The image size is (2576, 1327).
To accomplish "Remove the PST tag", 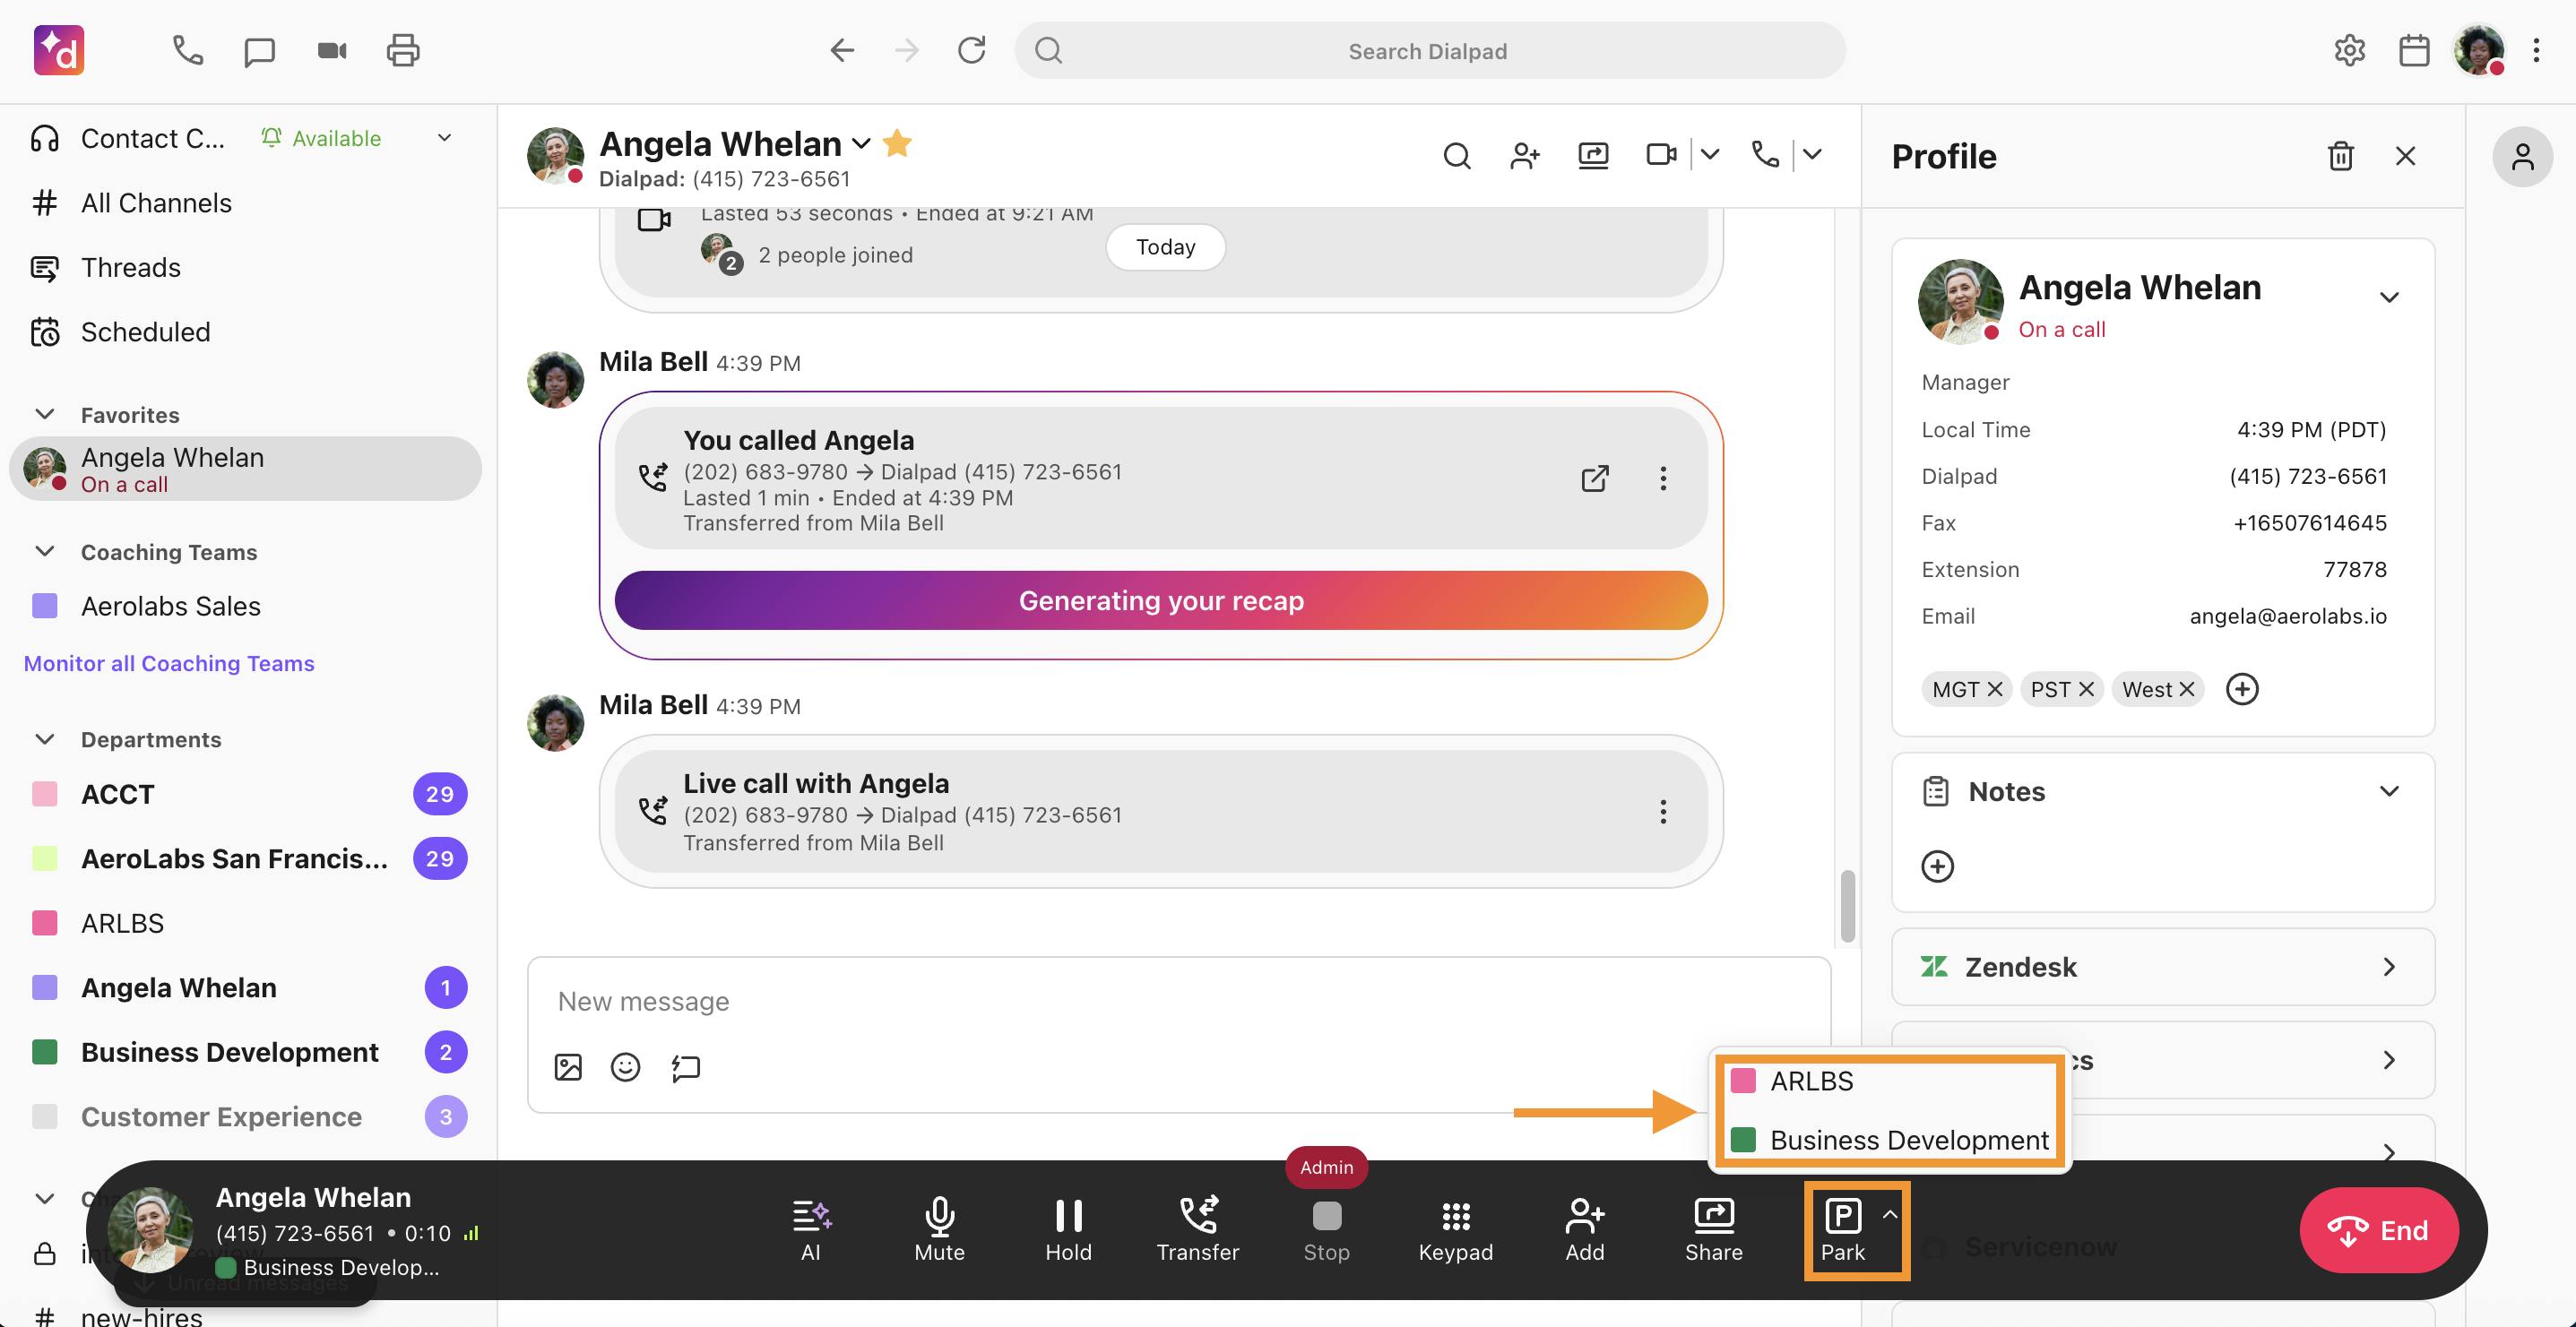I will [x=2086, y=689].
